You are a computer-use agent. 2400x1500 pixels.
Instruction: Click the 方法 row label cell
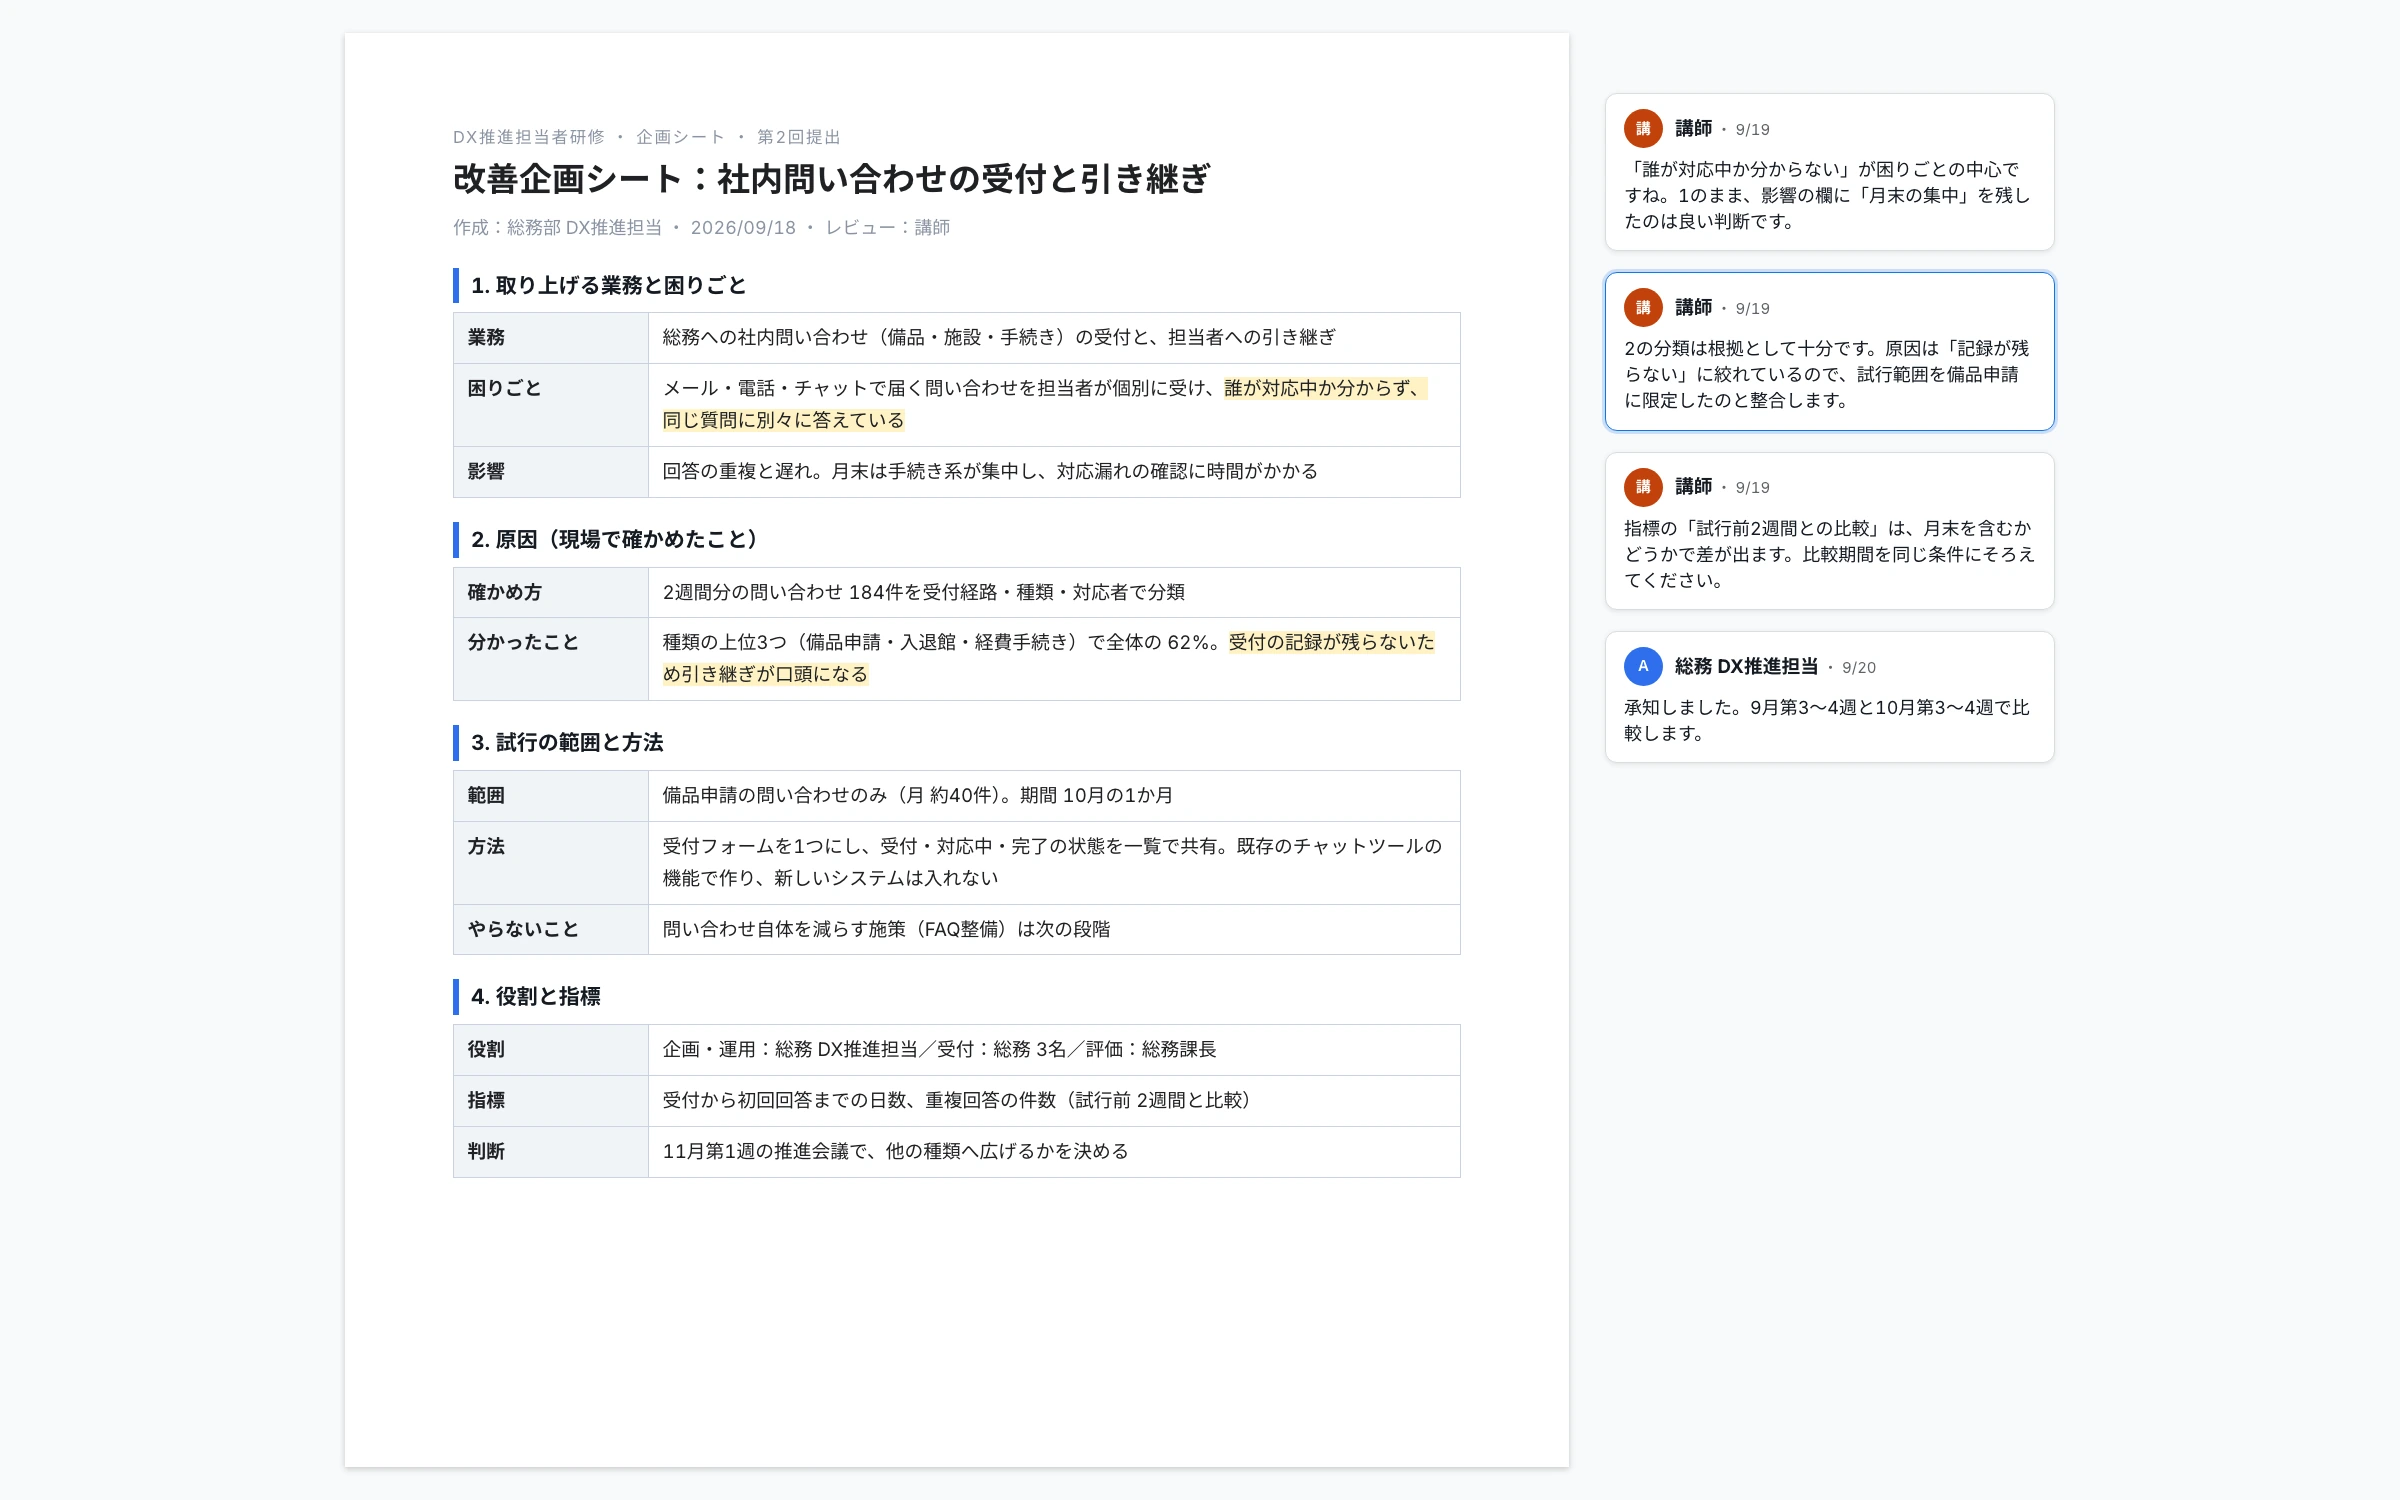(x=551, y=863)
